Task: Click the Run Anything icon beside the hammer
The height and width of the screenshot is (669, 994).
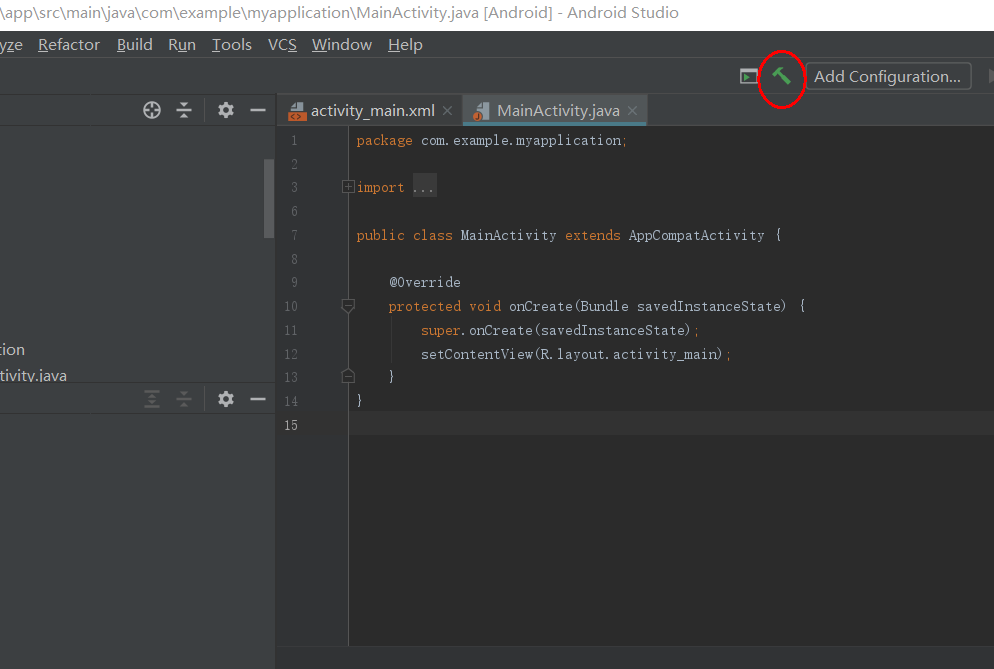Action: pyautogui.click(x=749, y=76)
